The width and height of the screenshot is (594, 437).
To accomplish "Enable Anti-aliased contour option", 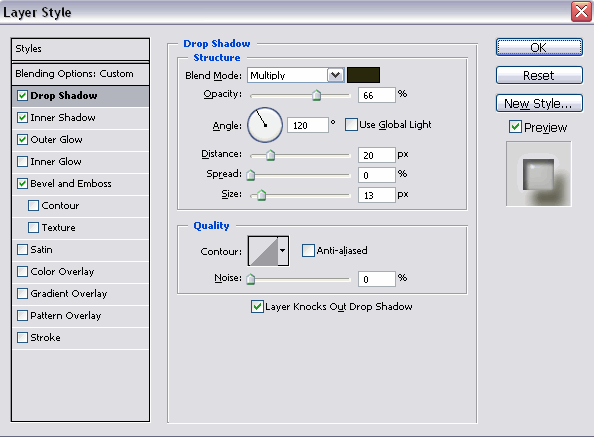I will pos(308,250).
